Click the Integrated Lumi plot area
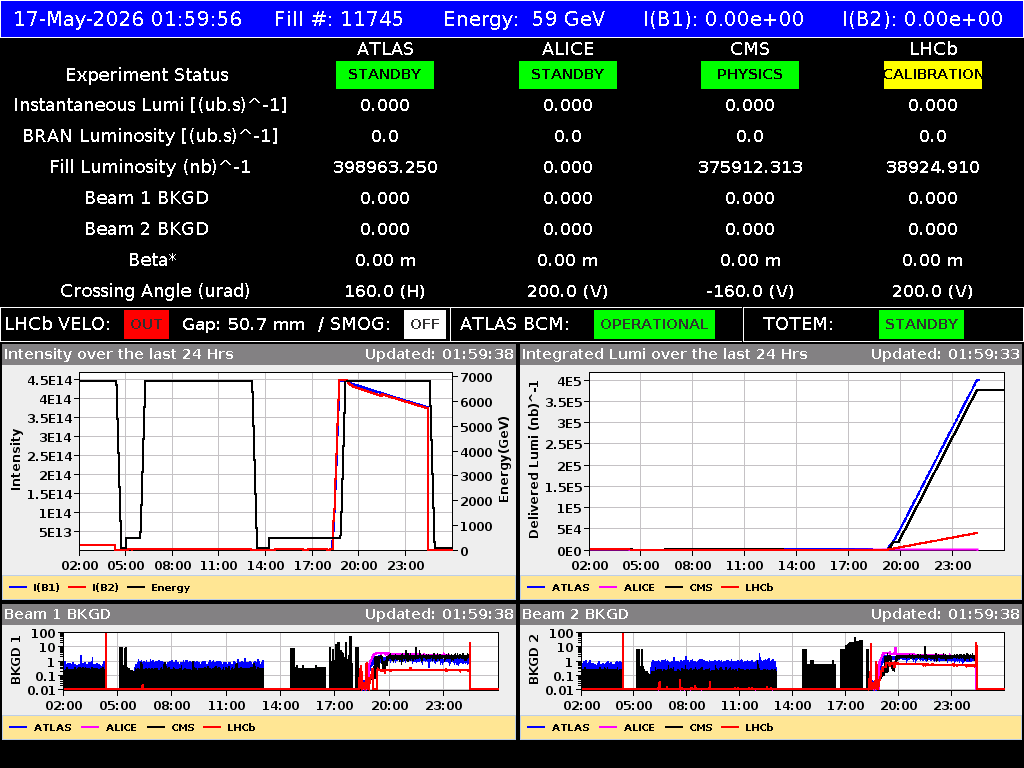Image resolution: width=1024 pixels, height=768 pixels. pyautogui.click(x=797, y=462)
